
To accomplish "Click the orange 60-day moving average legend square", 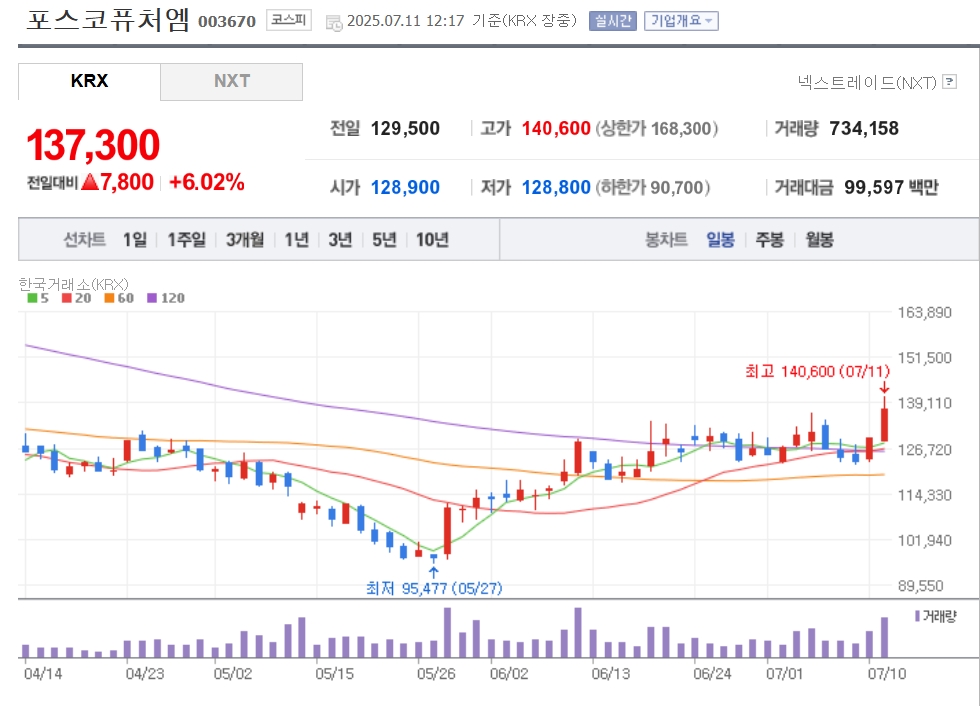I will [109, 298].
